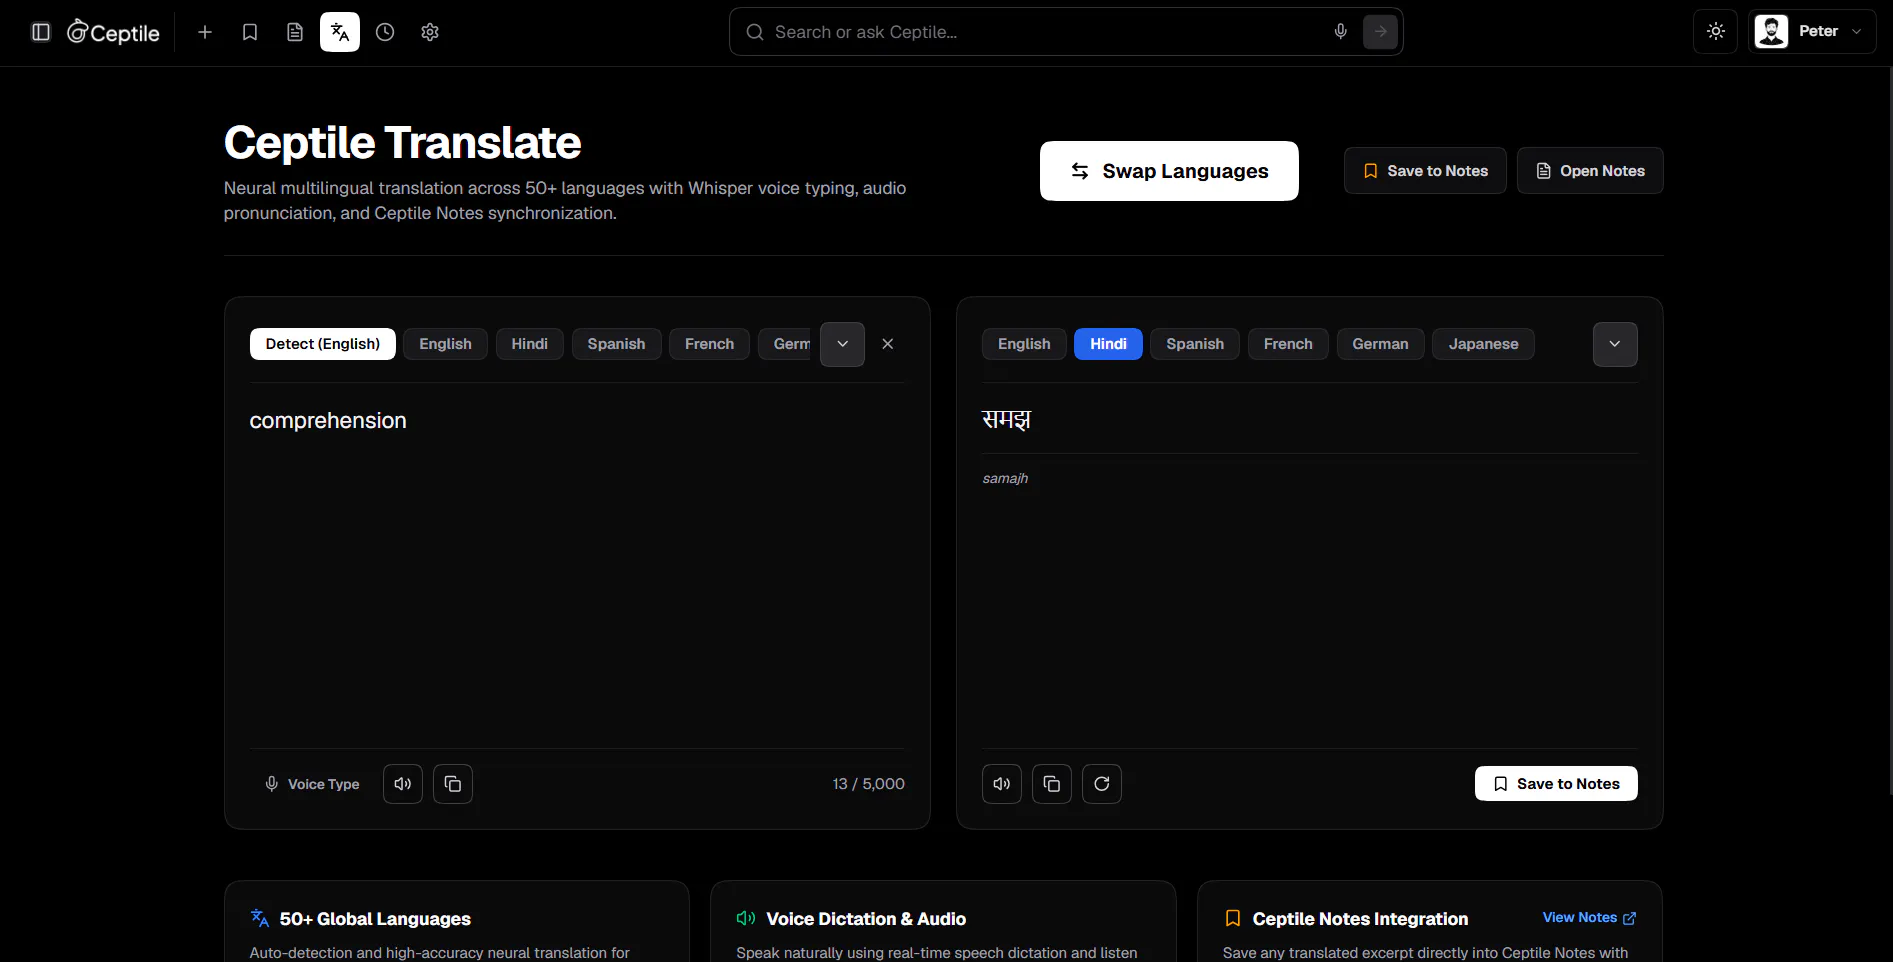
Task: Select Detect (English) source tab
Action: [323, 344]
